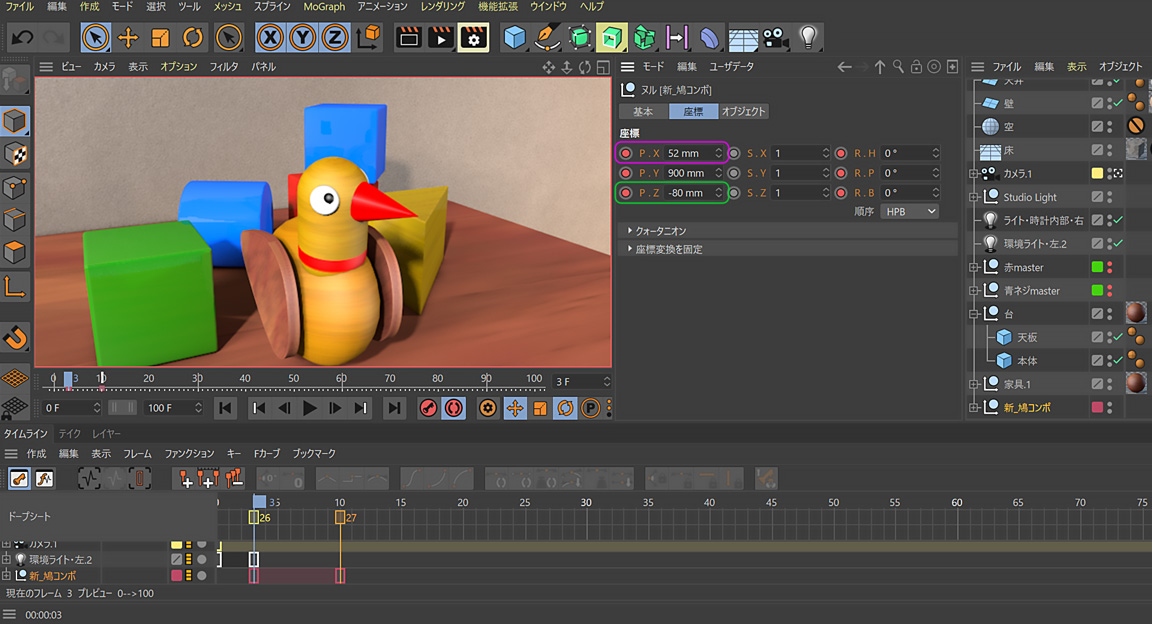Open the 順序 HPB rotation order dropdown
This screenshot has width=1152, height=624.
909,211
